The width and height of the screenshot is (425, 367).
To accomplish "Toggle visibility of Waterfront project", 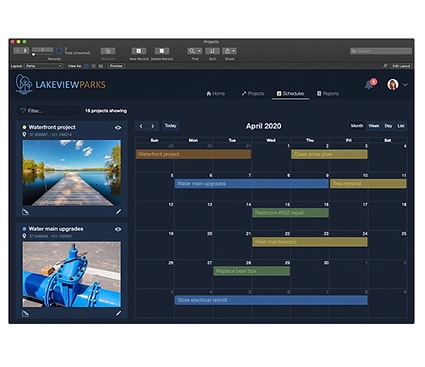I will pyautogui.click(x=118, y=127).
